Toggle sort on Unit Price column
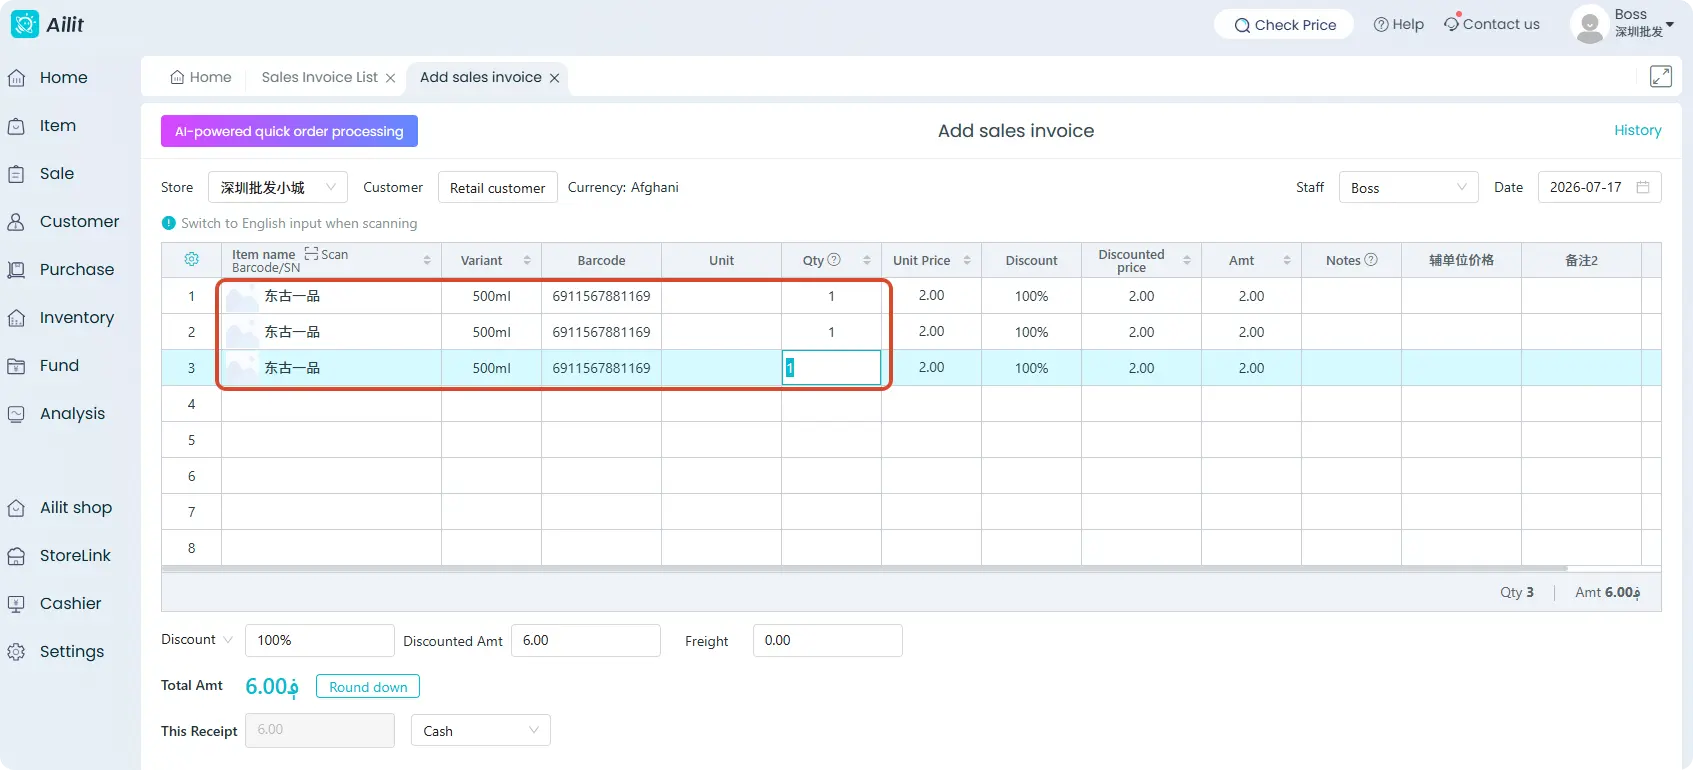This screenshot has width=1693, height=770. tap(967, 260)
